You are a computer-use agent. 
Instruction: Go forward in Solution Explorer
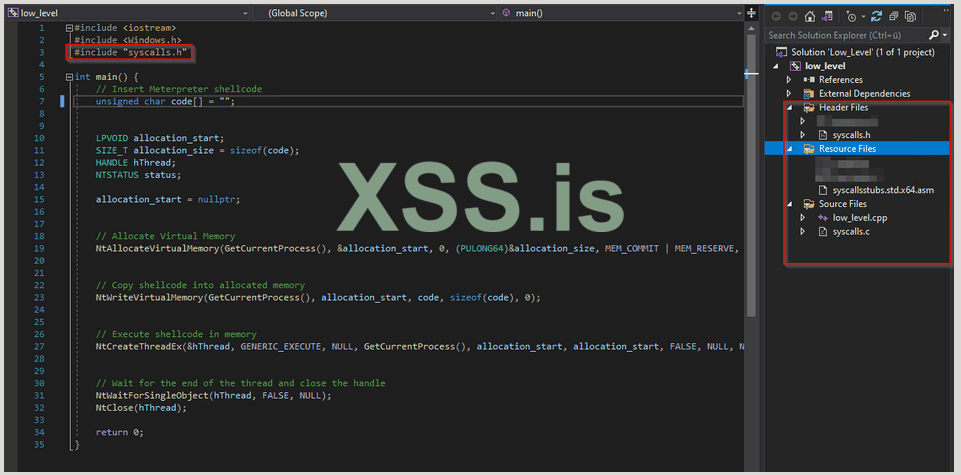pyautogui.click(x=792, y=17)
